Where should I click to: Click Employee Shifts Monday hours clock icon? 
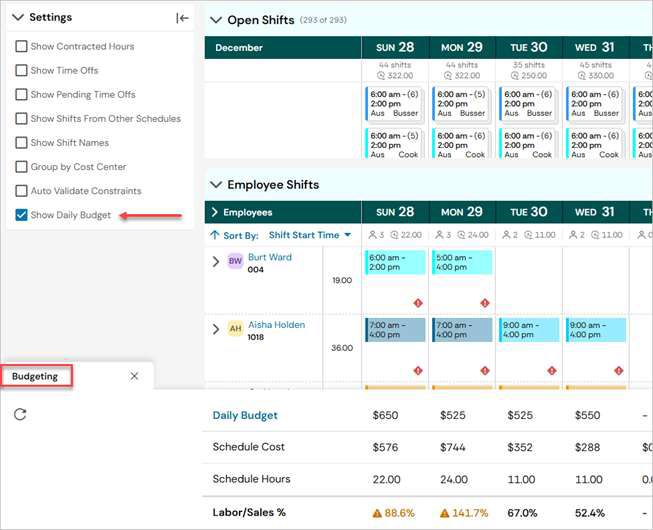[461, 235]
